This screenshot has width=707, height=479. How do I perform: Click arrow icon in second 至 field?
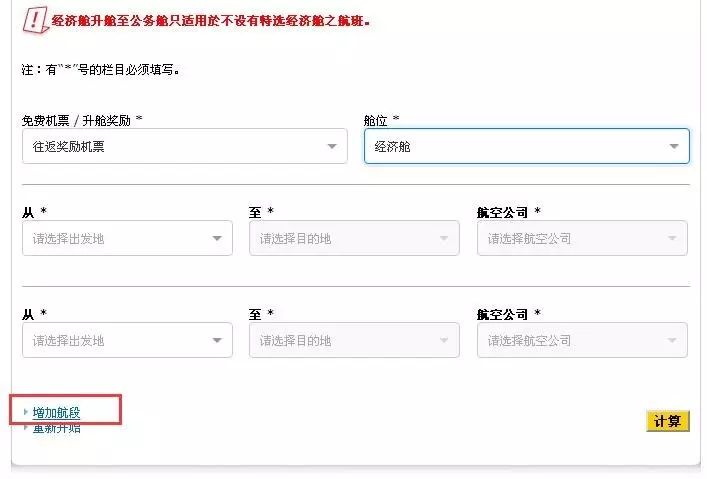[x=444, y=341]
